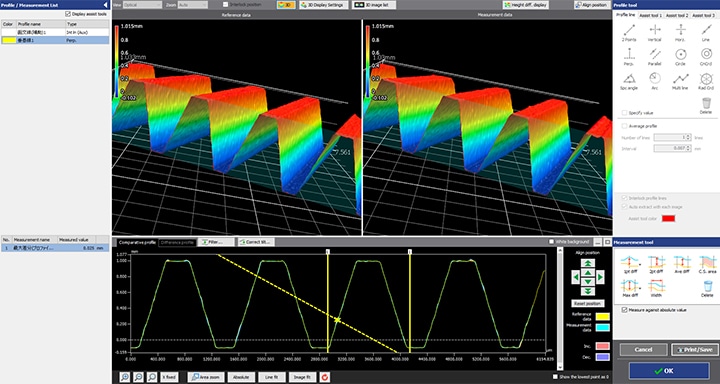Click the Height diff. display button
The image size is (720, 384).
(x=525, y=5)
